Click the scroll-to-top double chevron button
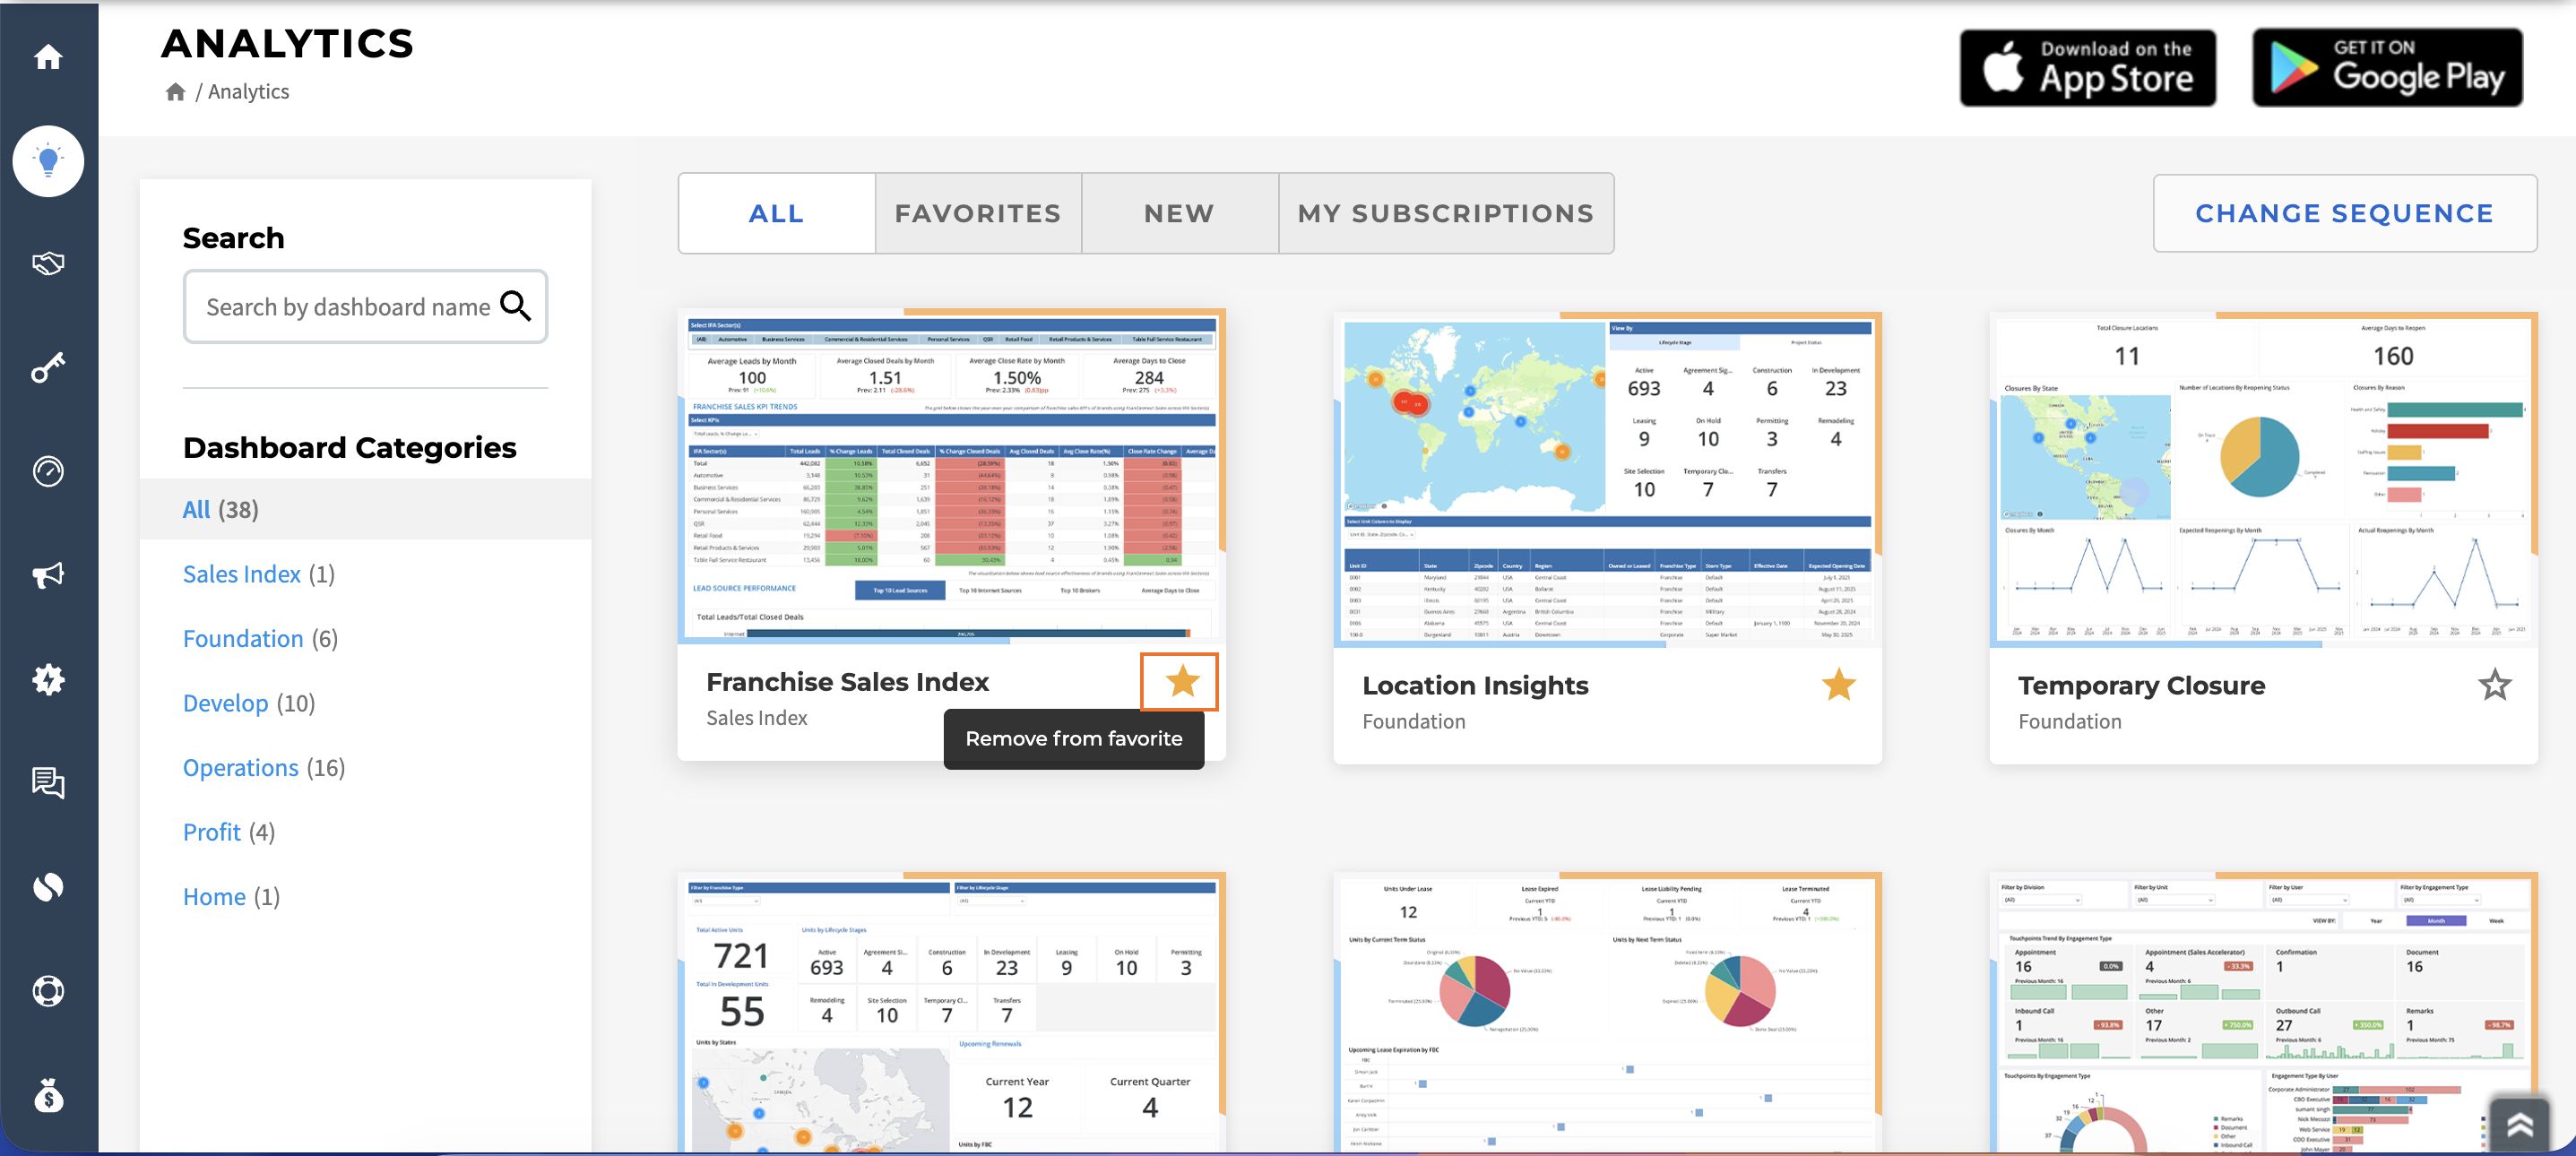This screenshot has height=1156, width=2576. coord(2520,1125)
